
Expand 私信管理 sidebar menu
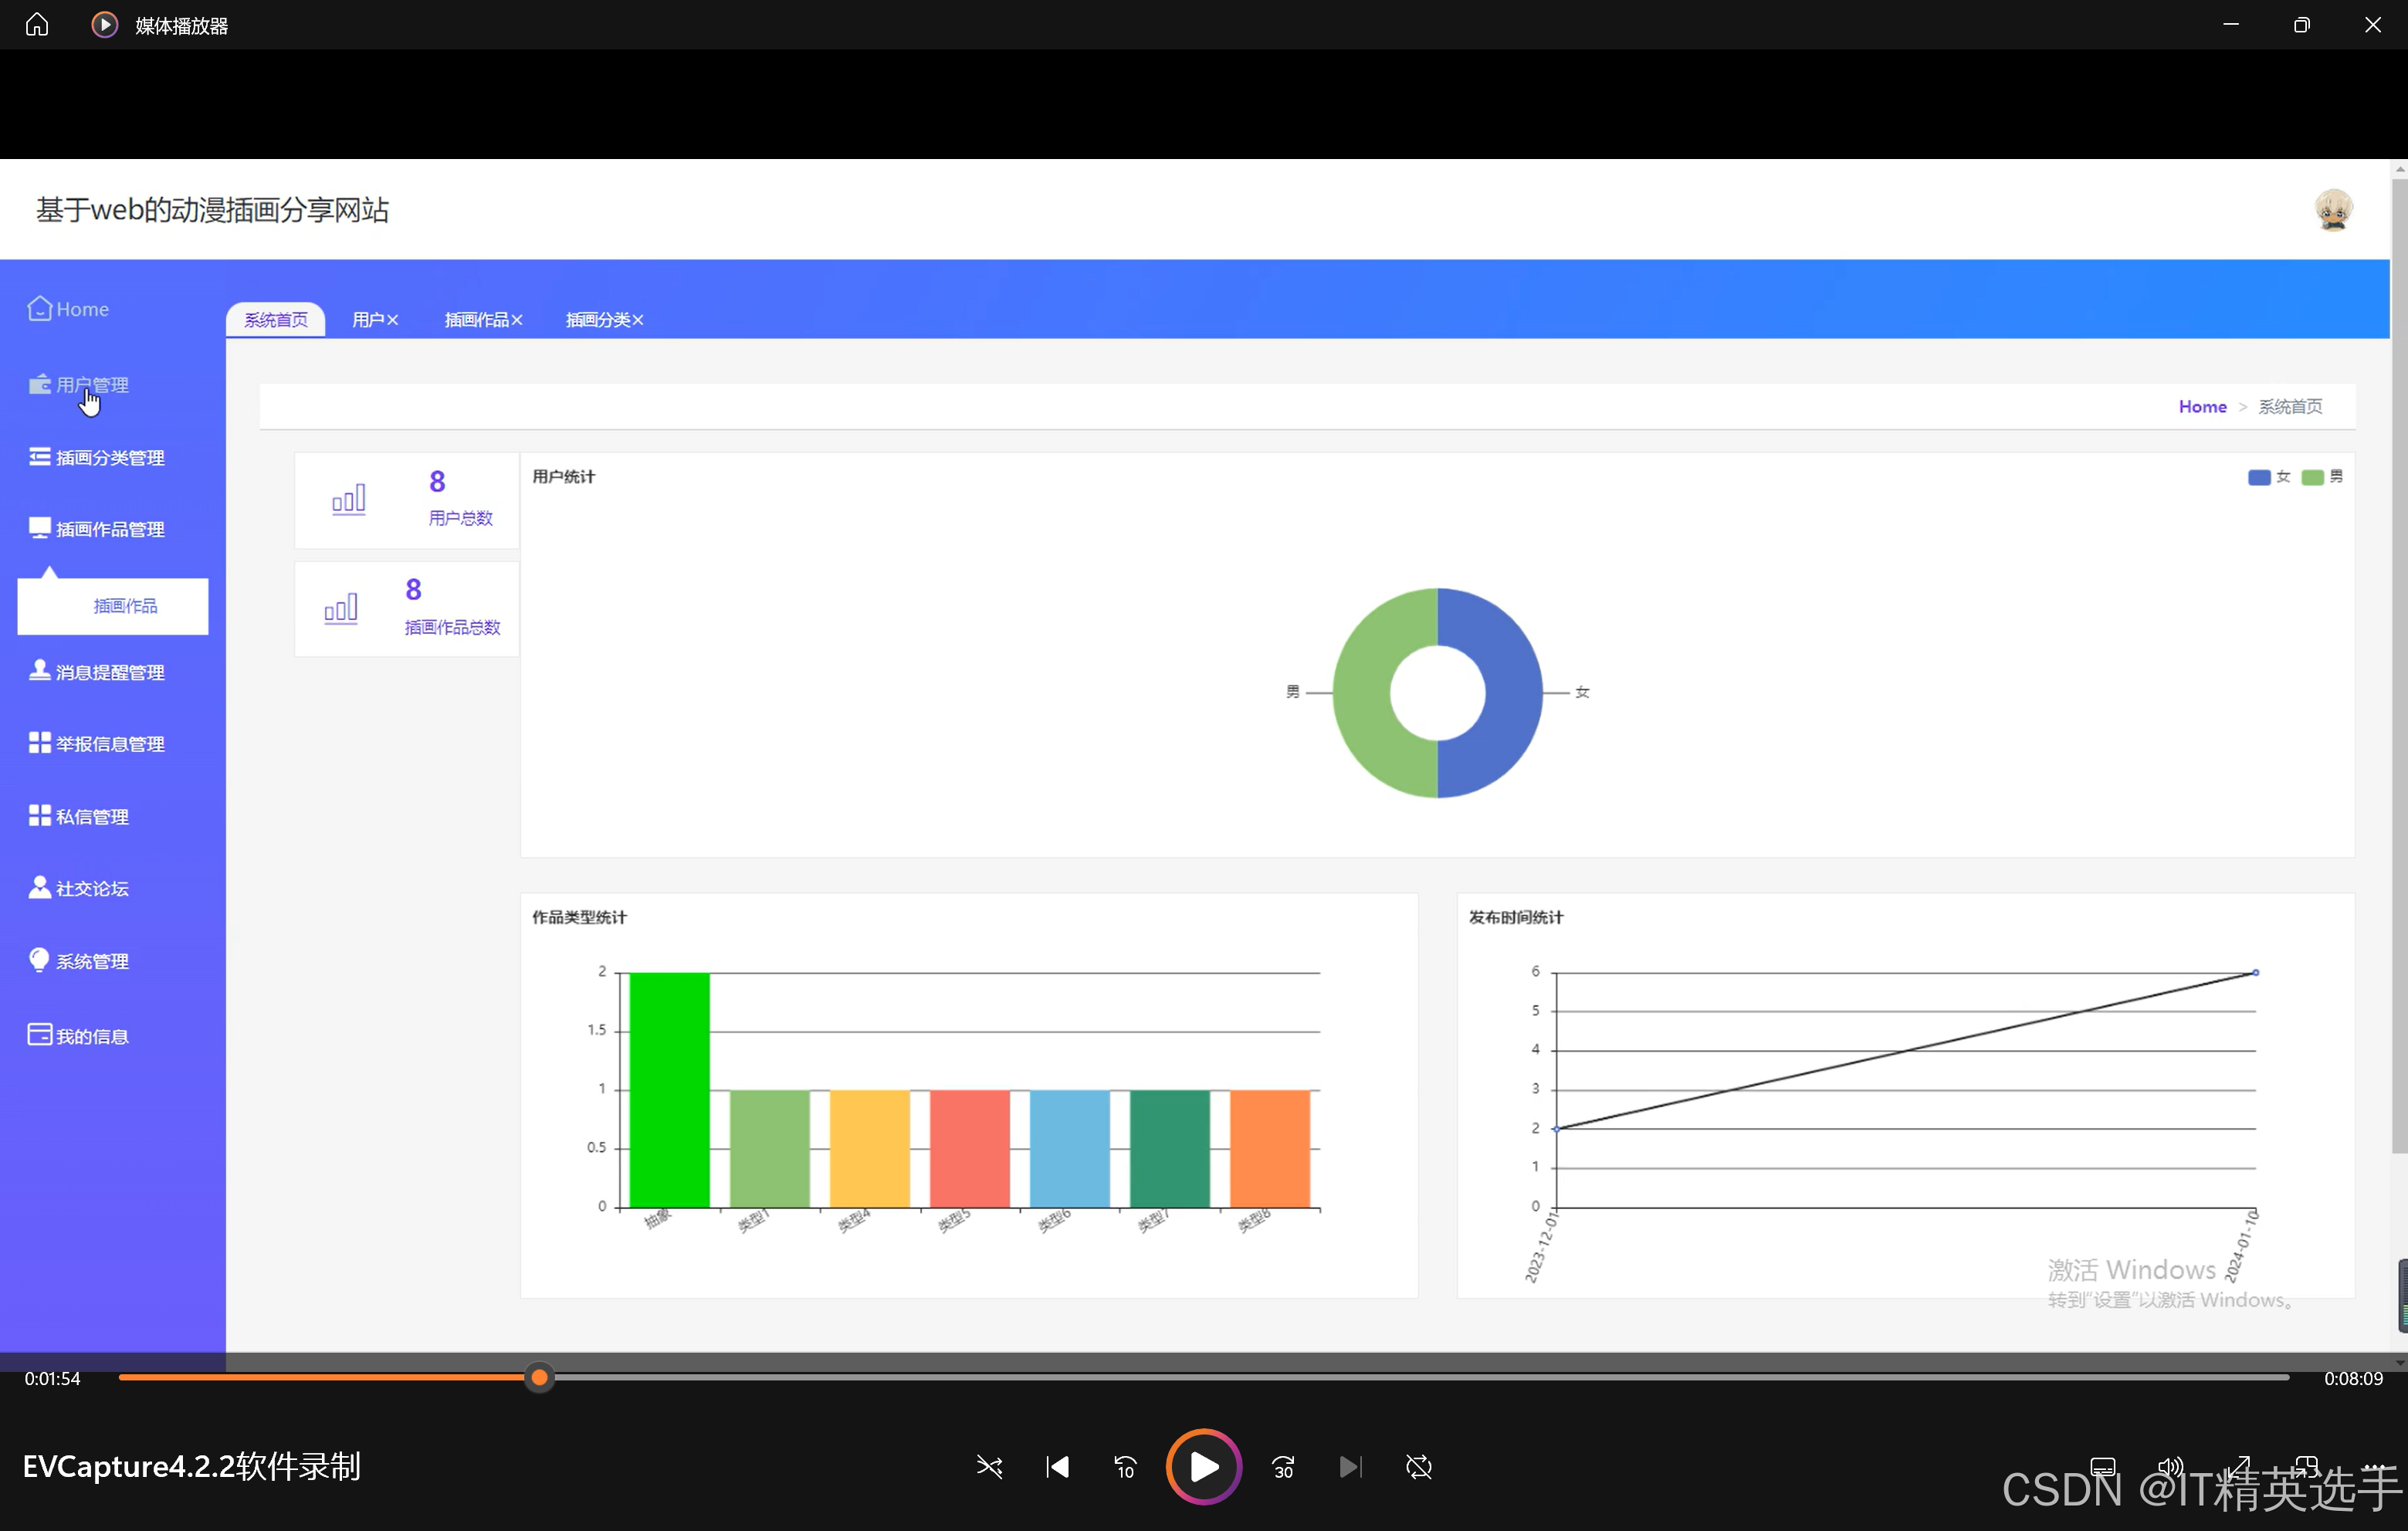[79, 817]
